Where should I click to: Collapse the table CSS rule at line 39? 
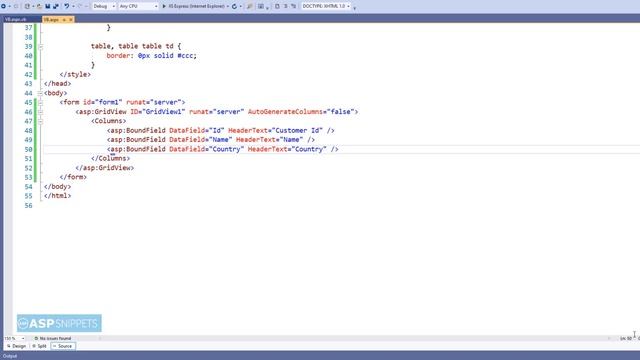40,47
